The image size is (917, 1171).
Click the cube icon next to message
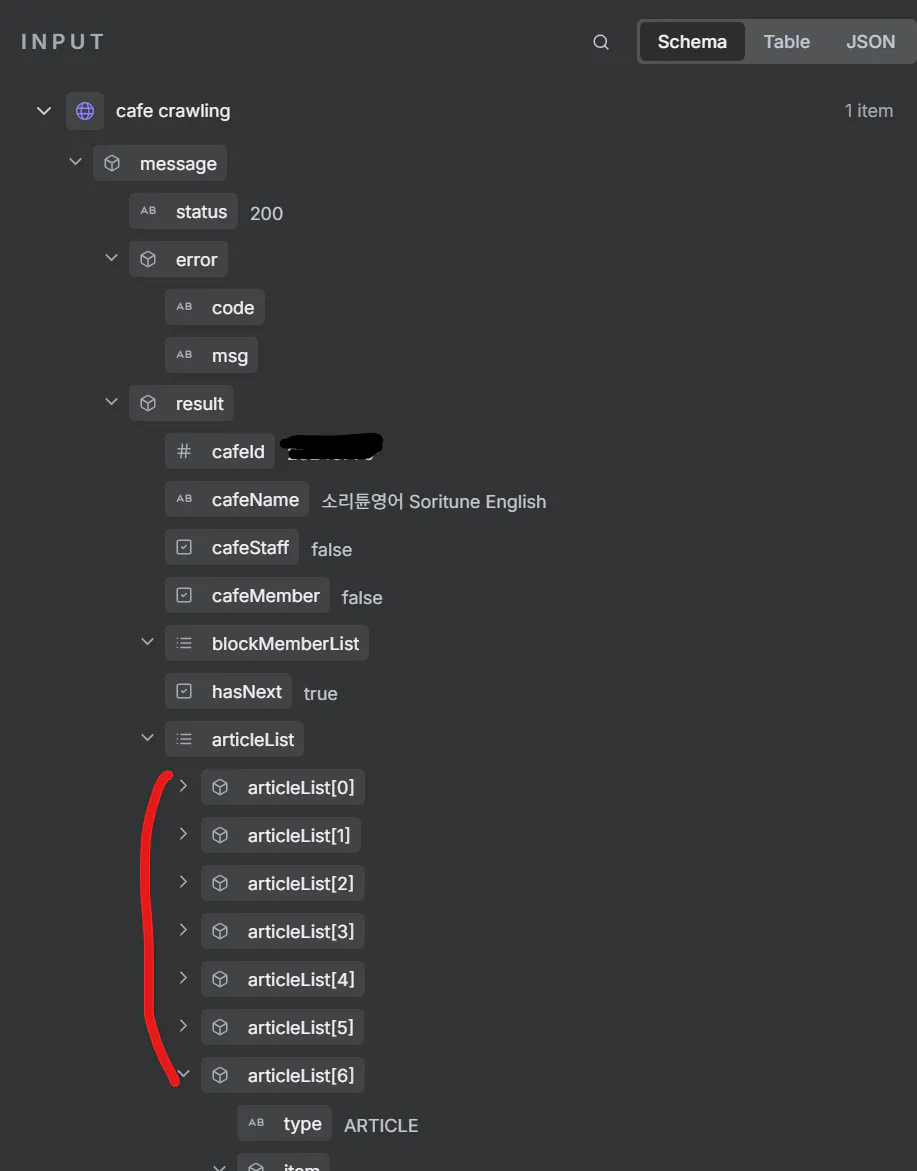(112, 164)
